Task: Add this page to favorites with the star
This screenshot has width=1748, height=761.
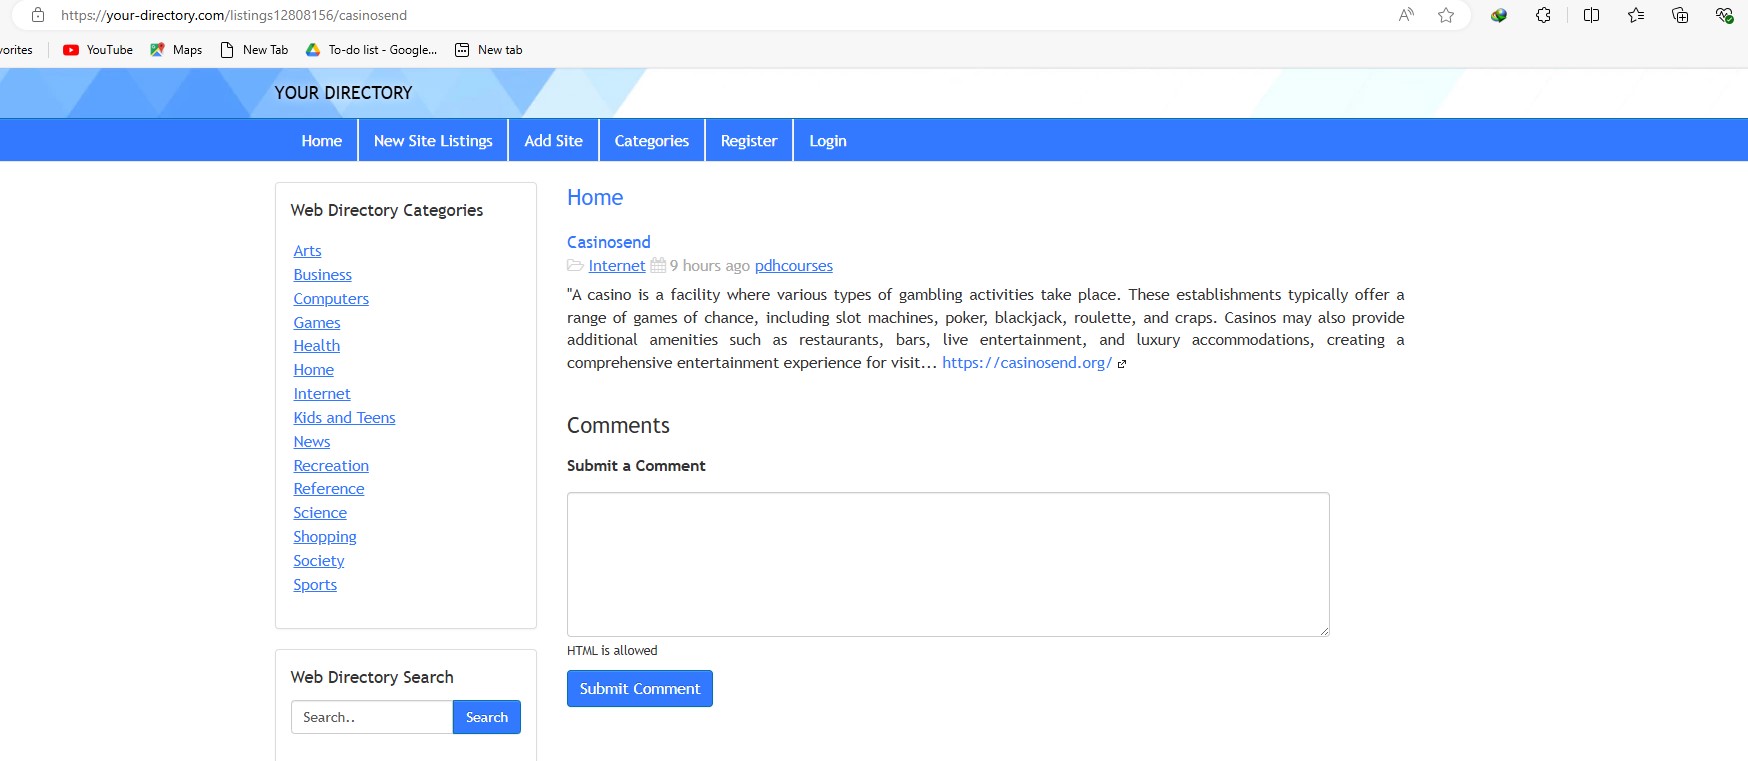Action: pyautogui.click(x=1446, y=15)
